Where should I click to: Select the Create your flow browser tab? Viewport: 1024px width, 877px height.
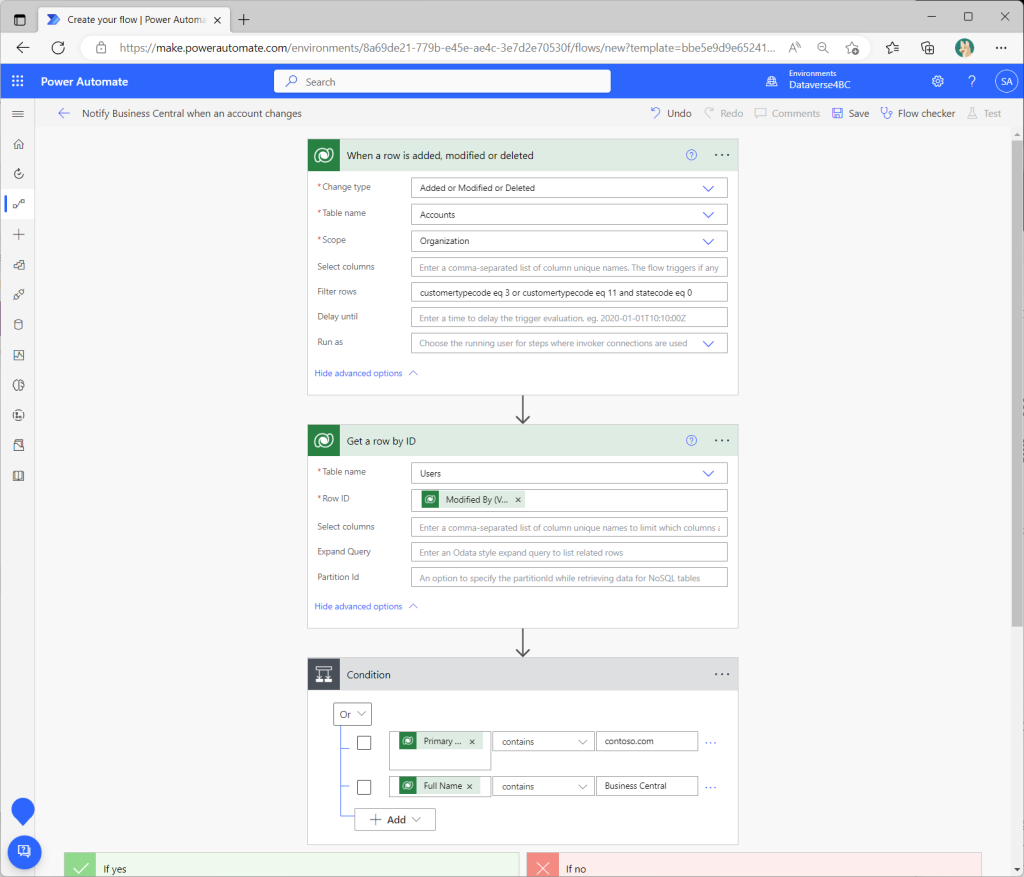134,20
